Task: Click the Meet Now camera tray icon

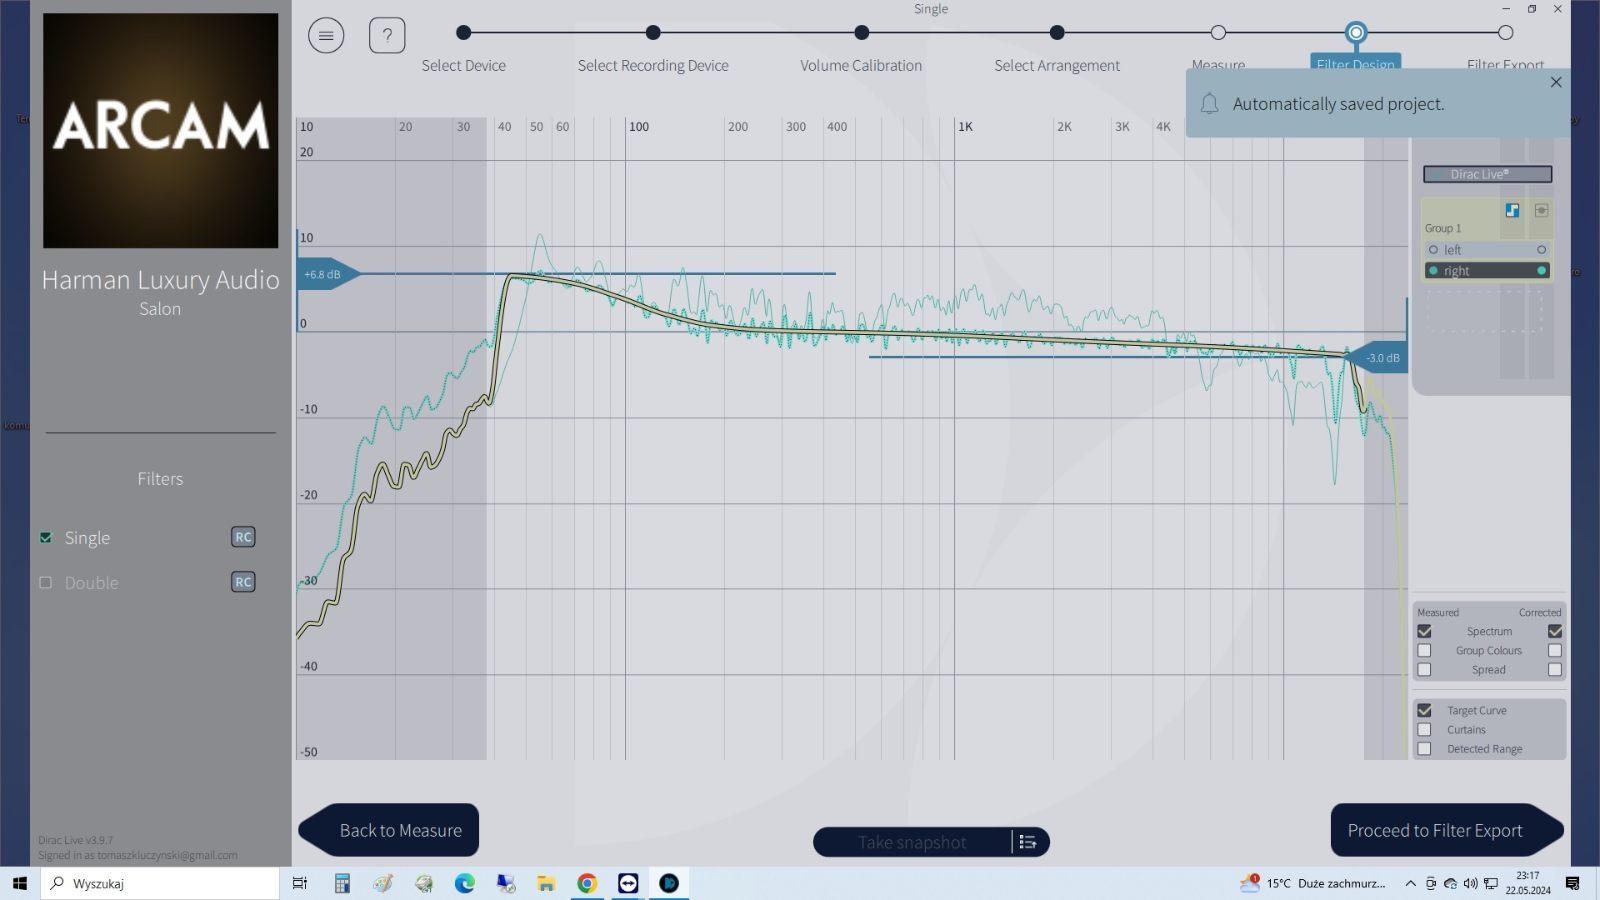Action: pos(1431,884)
